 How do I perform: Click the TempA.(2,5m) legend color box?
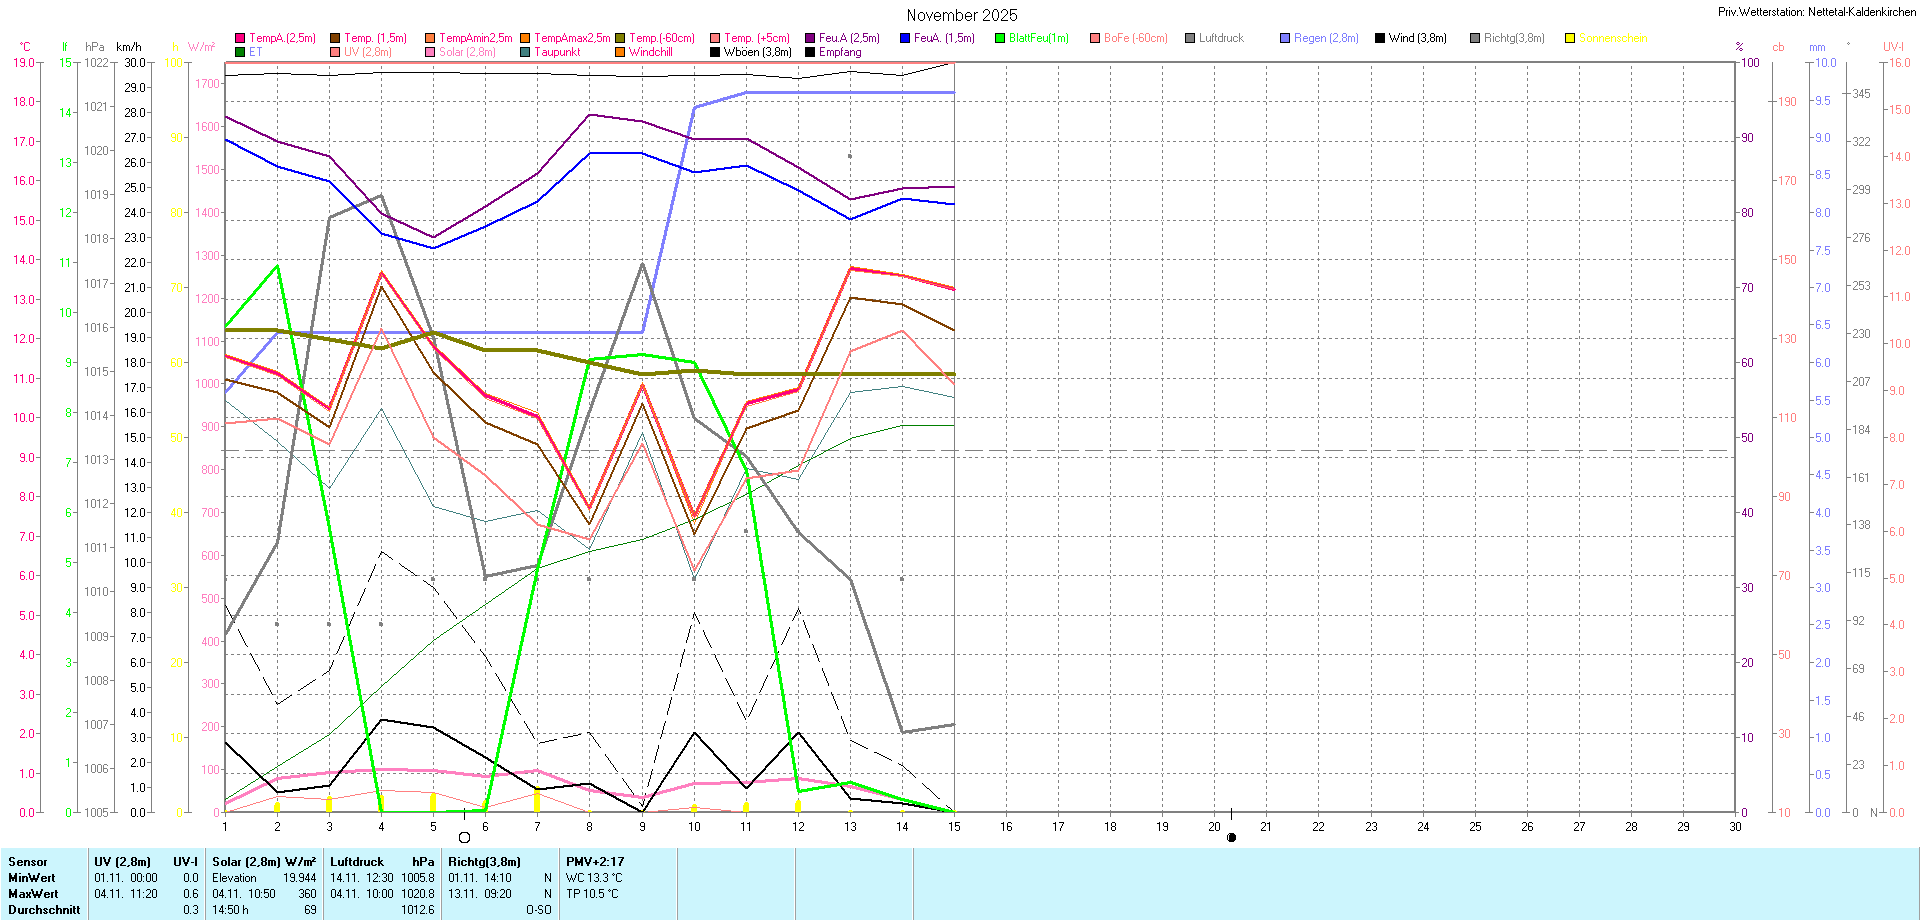pyautogui.click(x=240, y=38)
